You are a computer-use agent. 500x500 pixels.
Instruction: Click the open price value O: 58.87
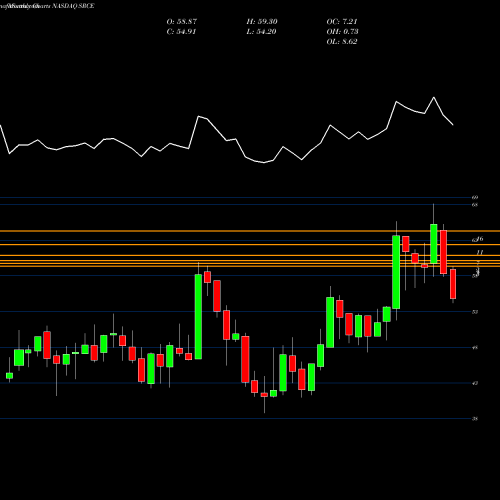click(182, 22)
